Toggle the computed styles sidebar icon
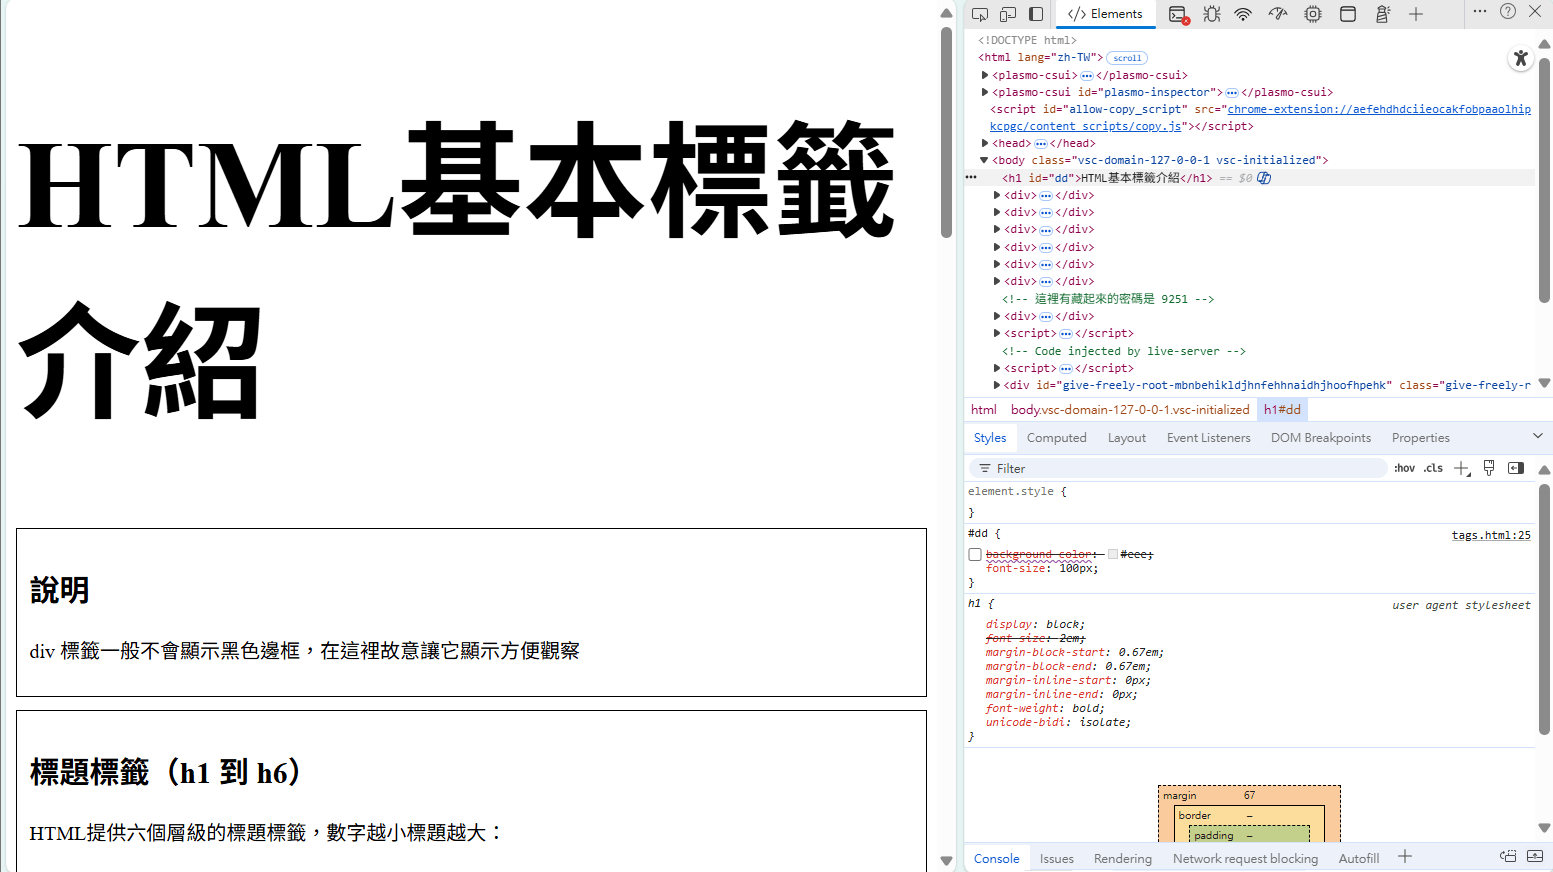The image size is (1553, 872). (1516, 468)
